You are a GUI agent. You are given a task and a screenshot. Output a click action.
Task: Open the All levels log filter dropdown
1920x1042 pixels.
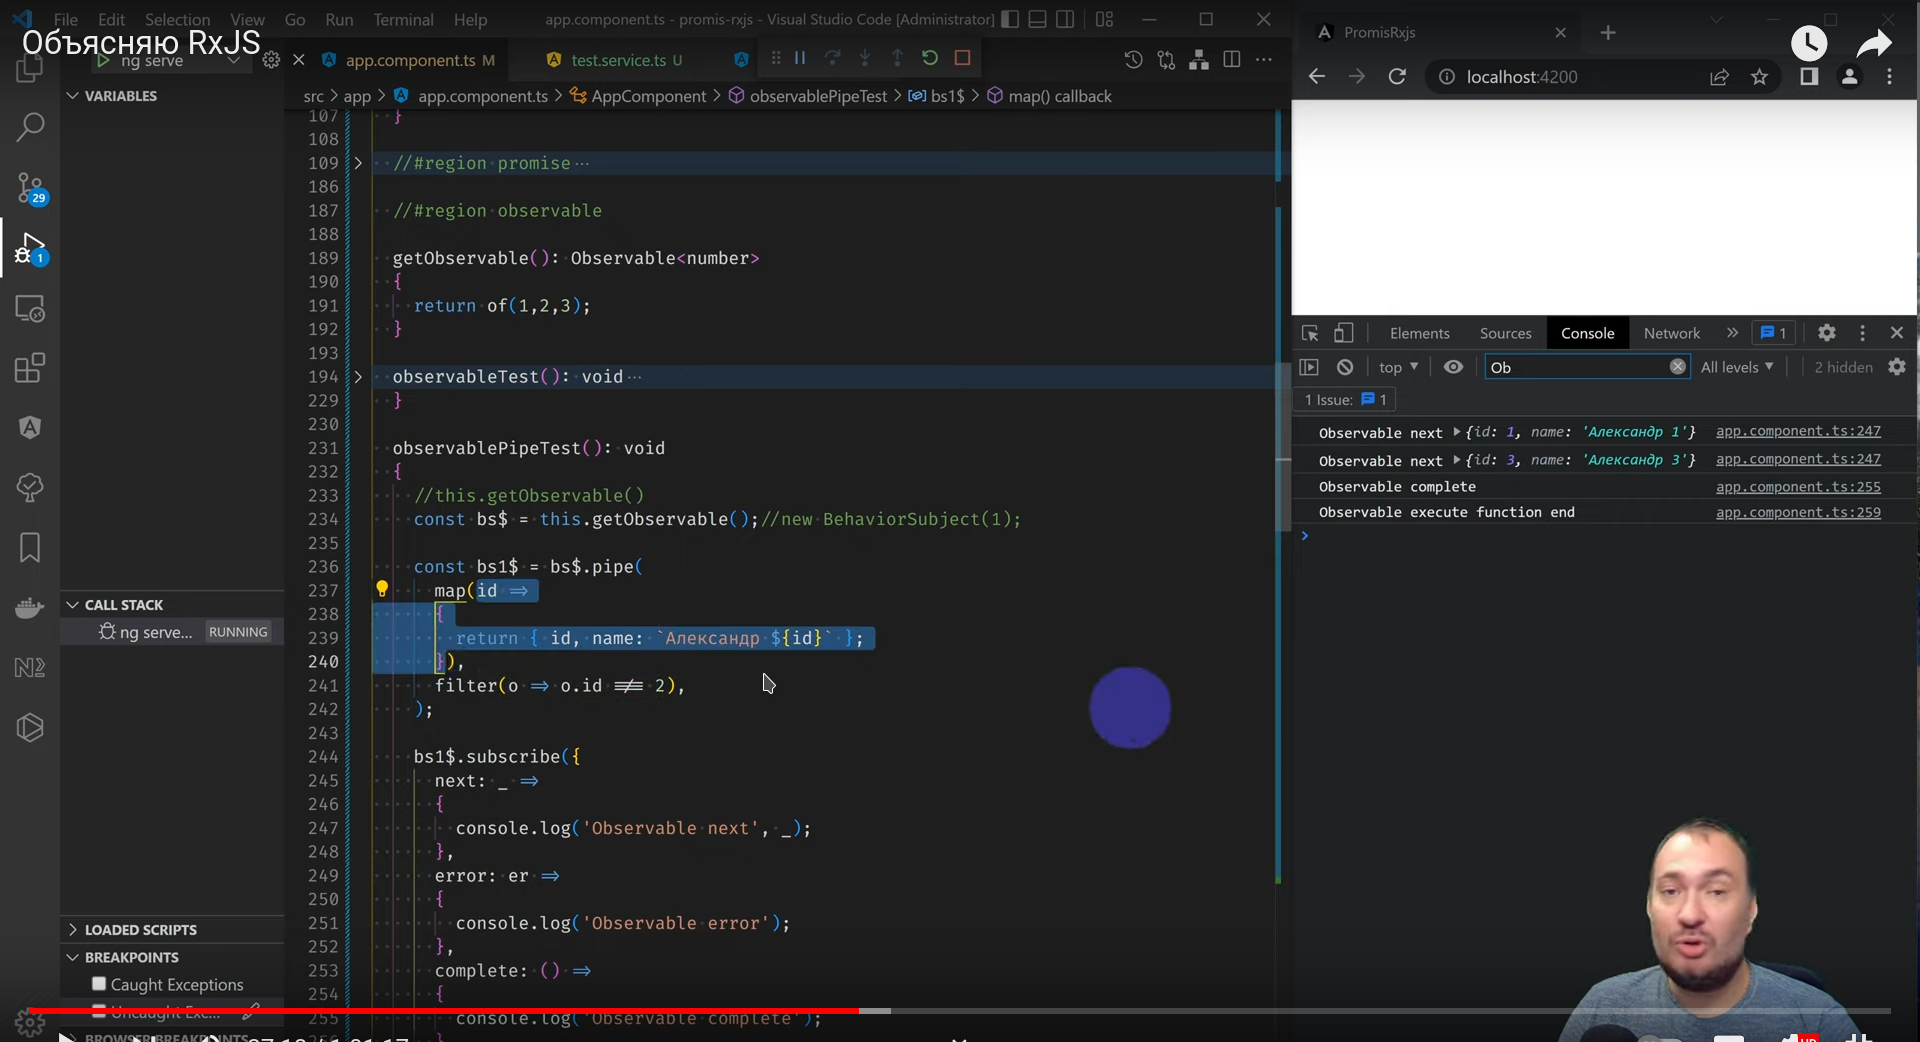[x=1737, y=367]
